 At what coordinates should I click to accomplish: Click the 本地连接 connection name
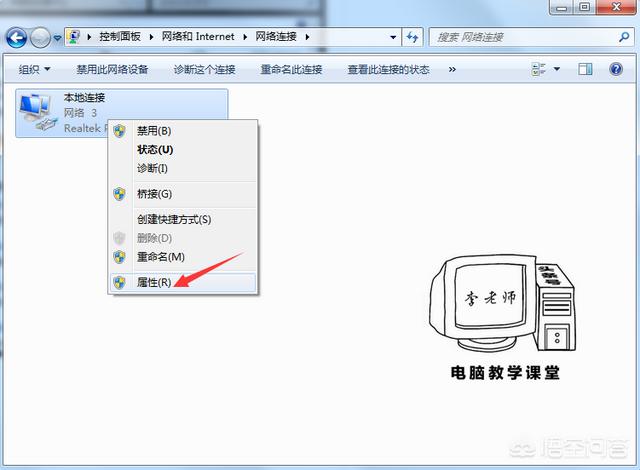click(x=84, y=98)
